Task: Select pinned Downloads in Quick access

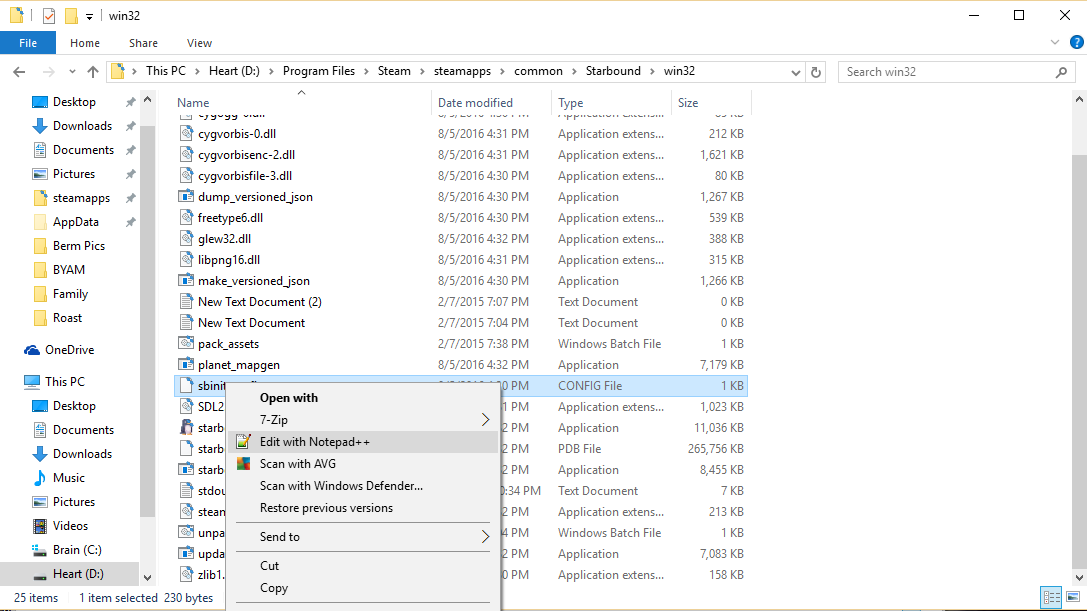Action: click(82, 126)
